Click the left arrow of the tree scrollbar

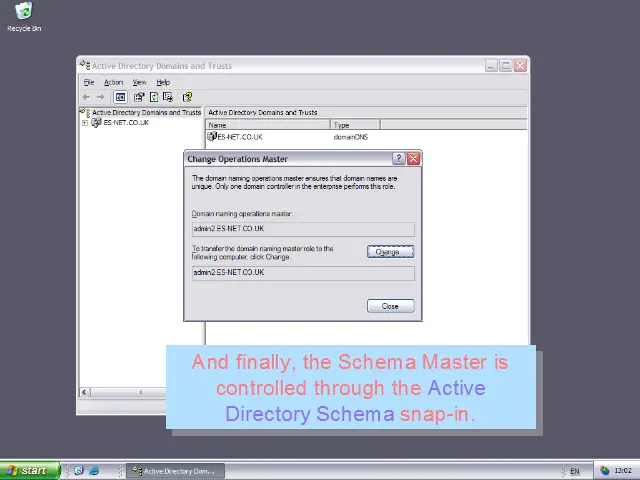click(x=84, y=392)
